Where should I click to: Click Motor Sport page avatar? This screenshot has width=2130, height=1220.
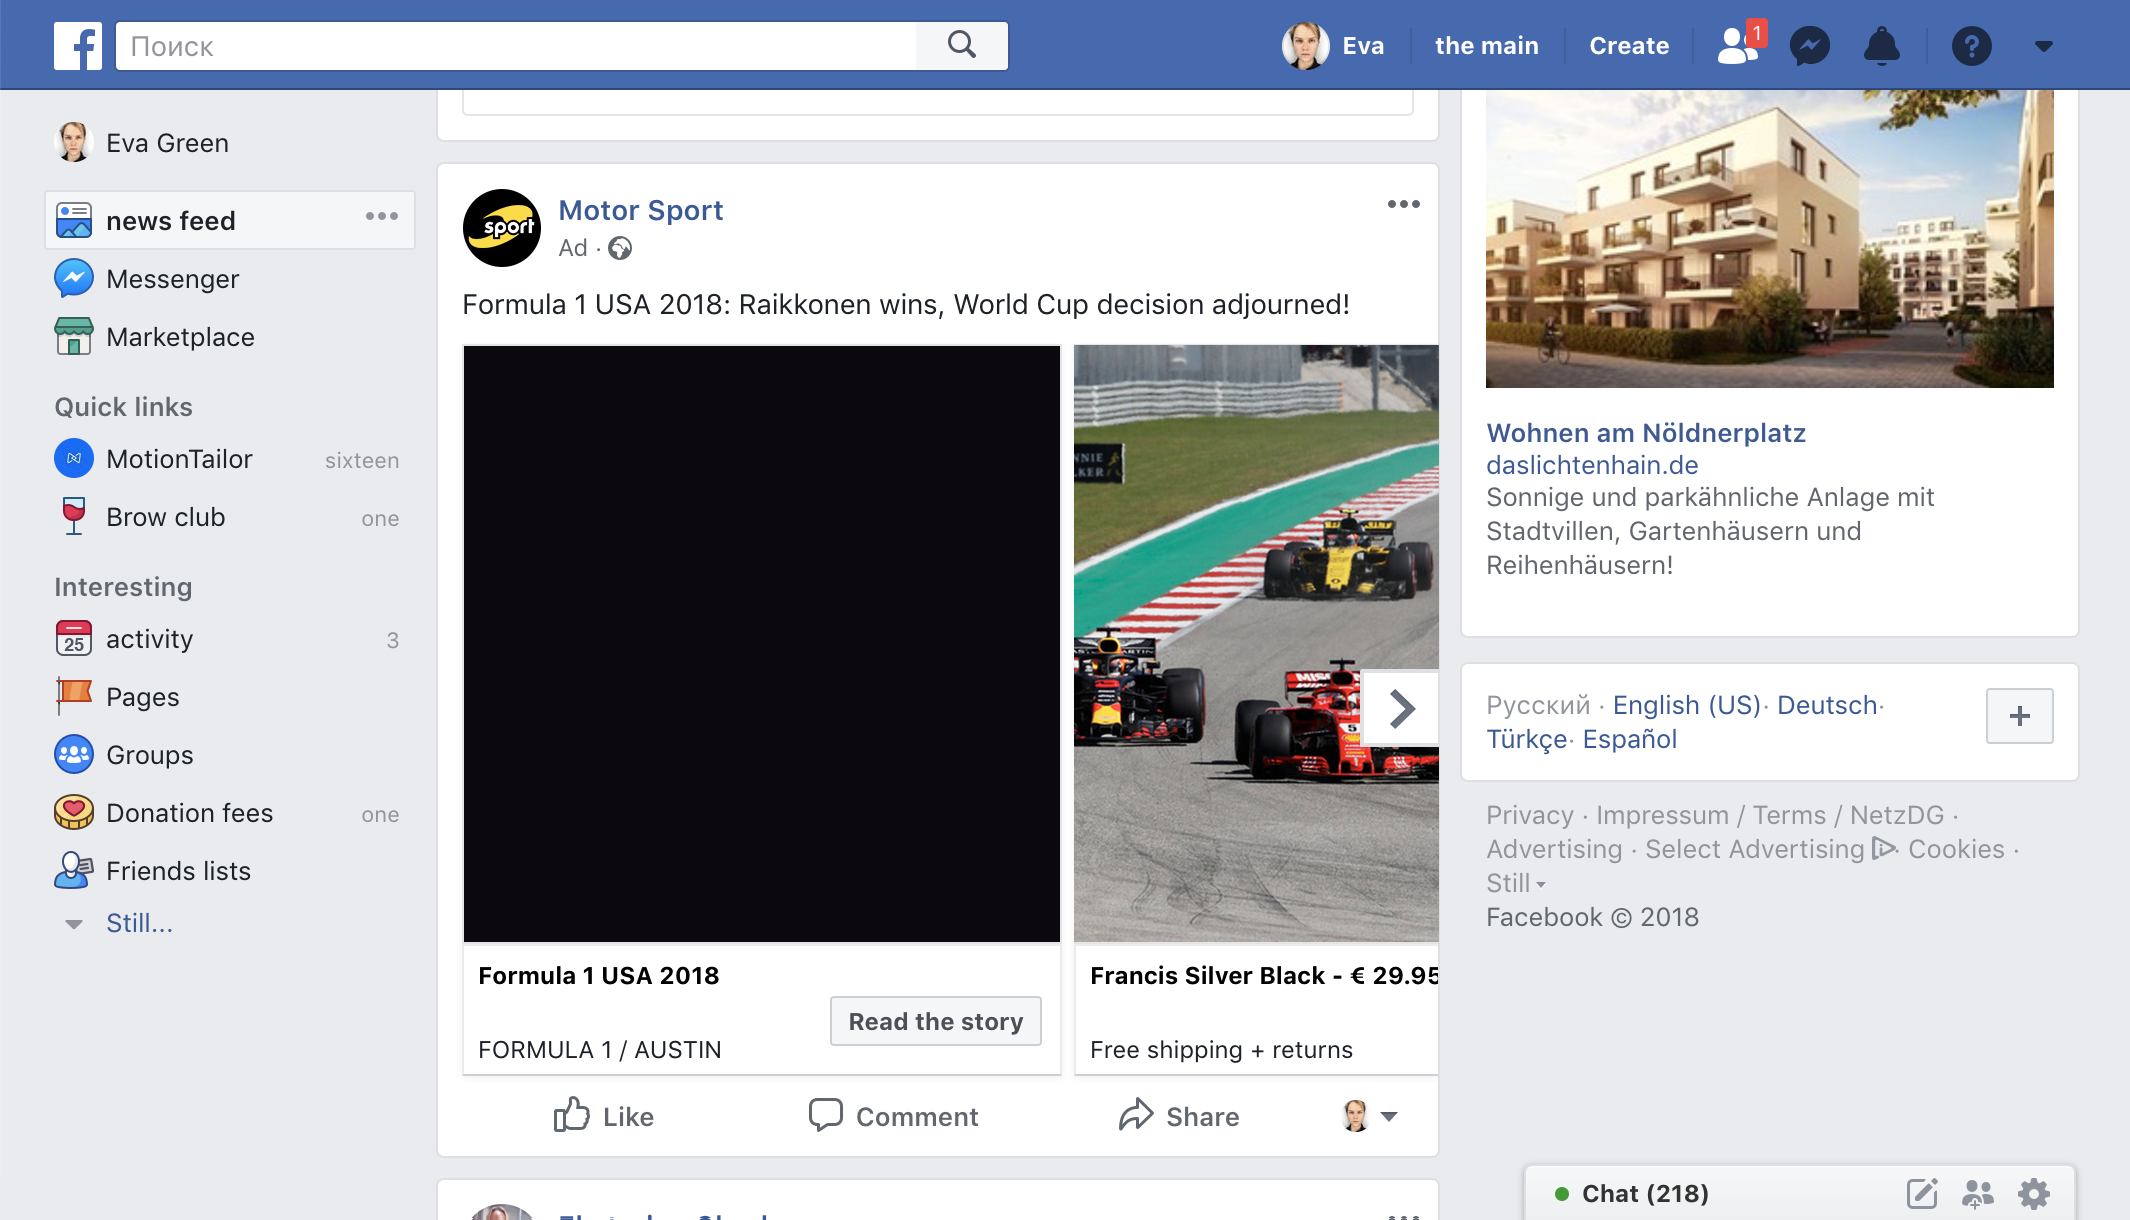click(x=502, y=228)
